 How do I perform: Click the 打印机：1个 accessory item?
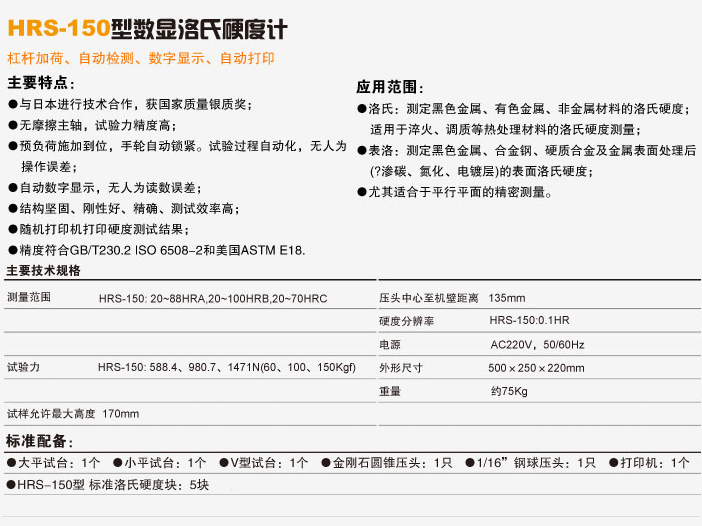(x=654, y=463)
